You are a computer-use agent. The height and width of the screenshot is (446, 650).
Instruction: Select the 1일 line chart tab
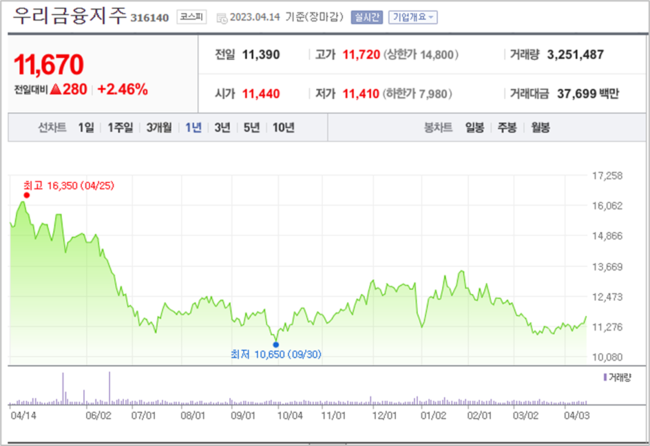point(86,128)
